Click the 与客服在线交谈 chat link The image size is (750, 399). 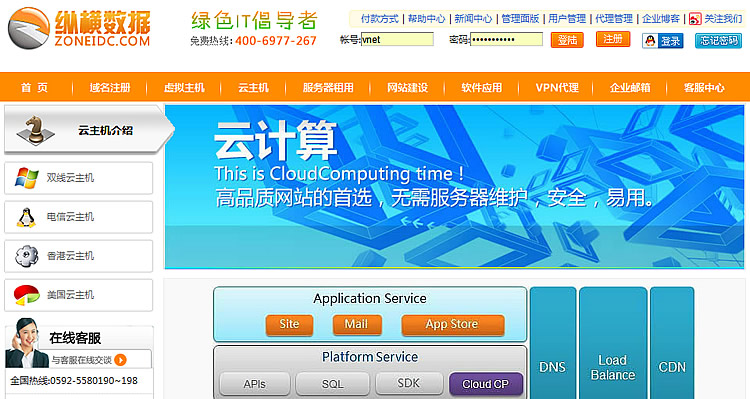click(x=82, y=360)
